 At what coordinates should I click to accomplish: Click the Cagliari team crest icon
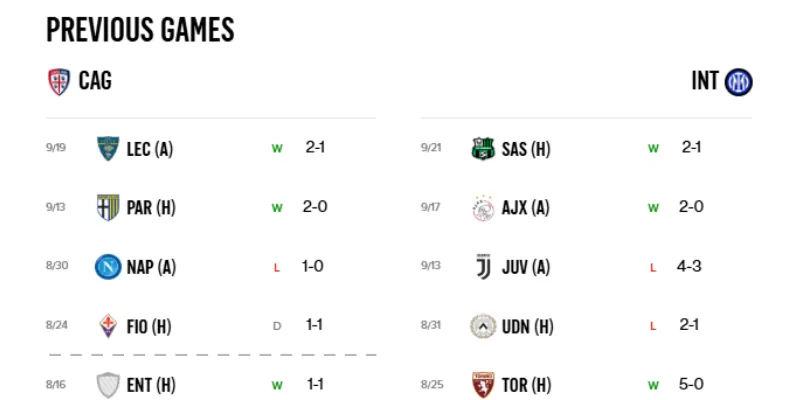point(59,82)
